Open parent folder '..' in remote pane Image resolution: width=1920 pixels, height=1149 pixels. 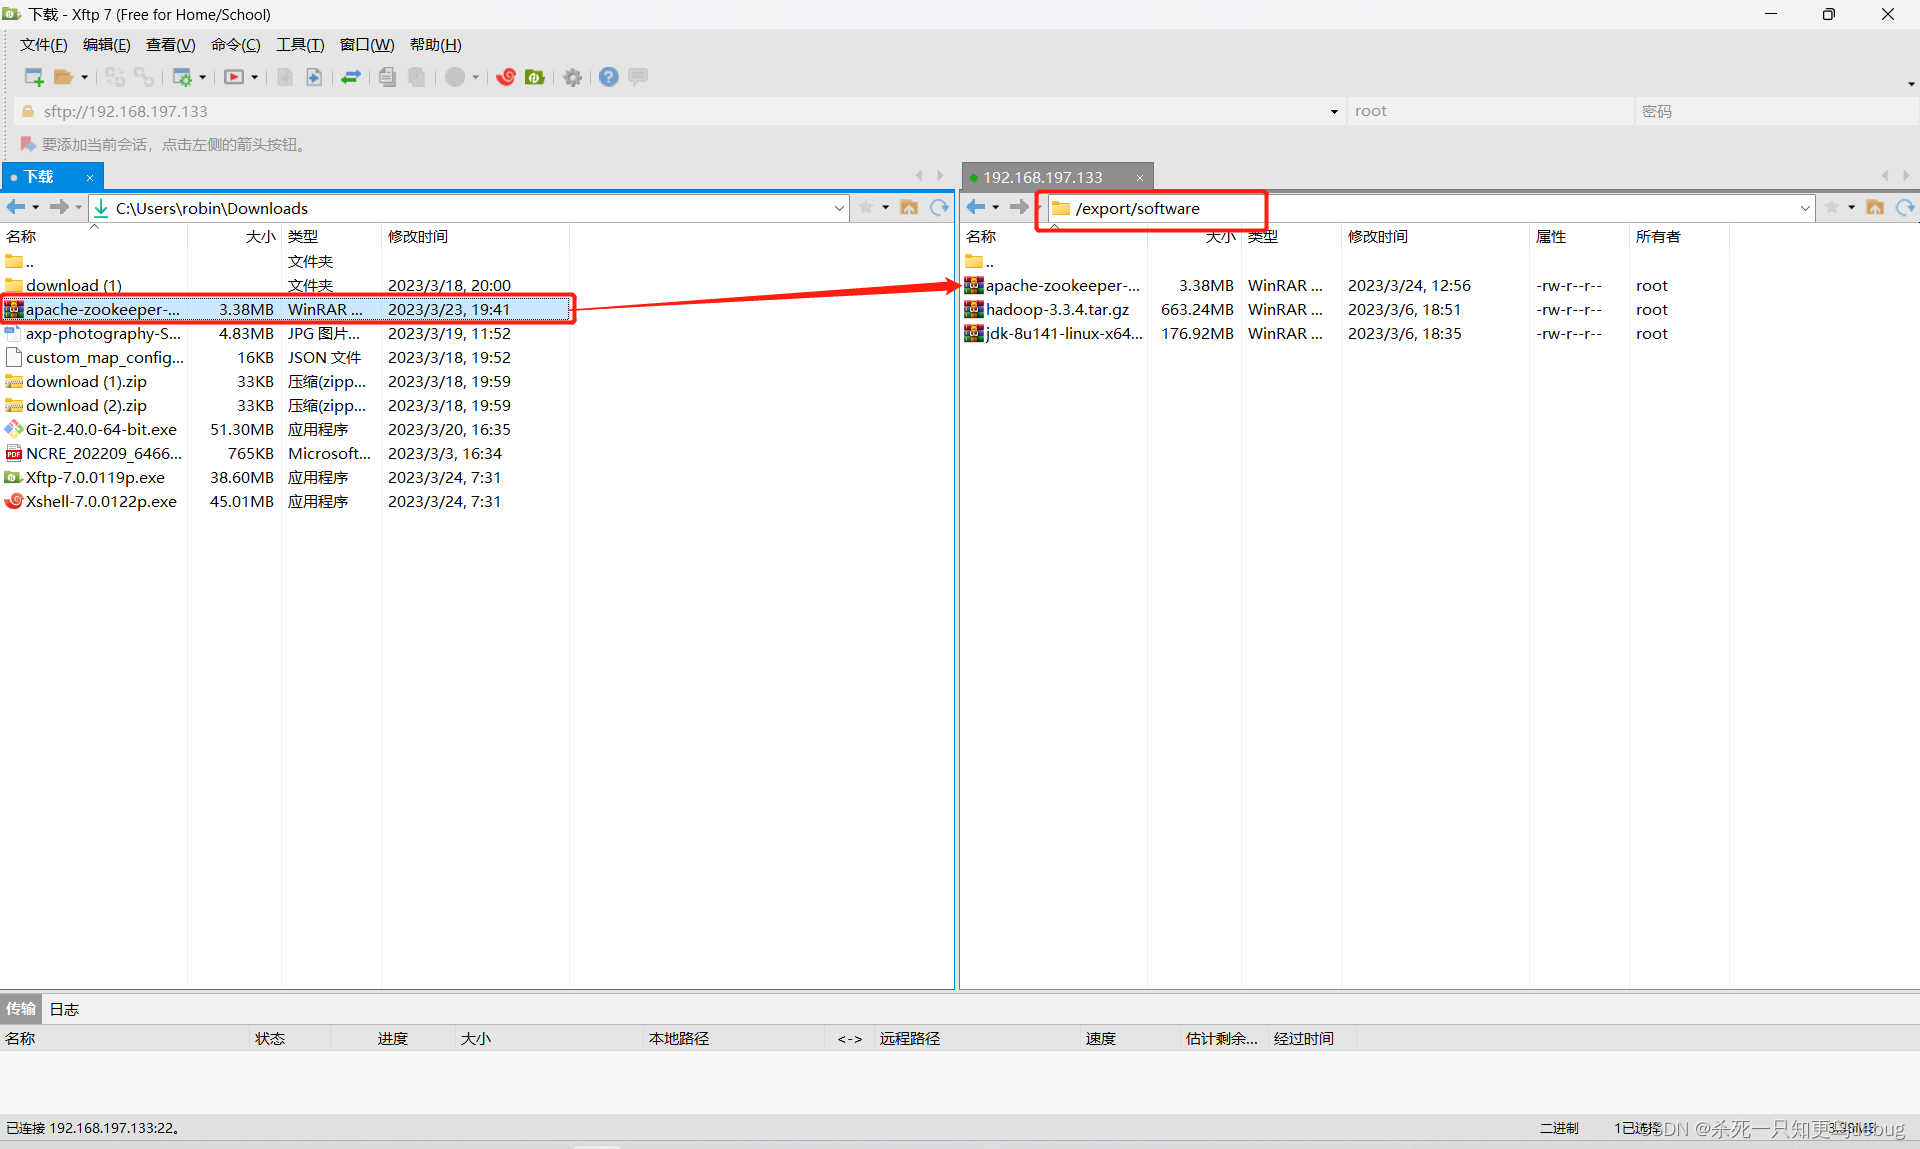click(981, 262)
